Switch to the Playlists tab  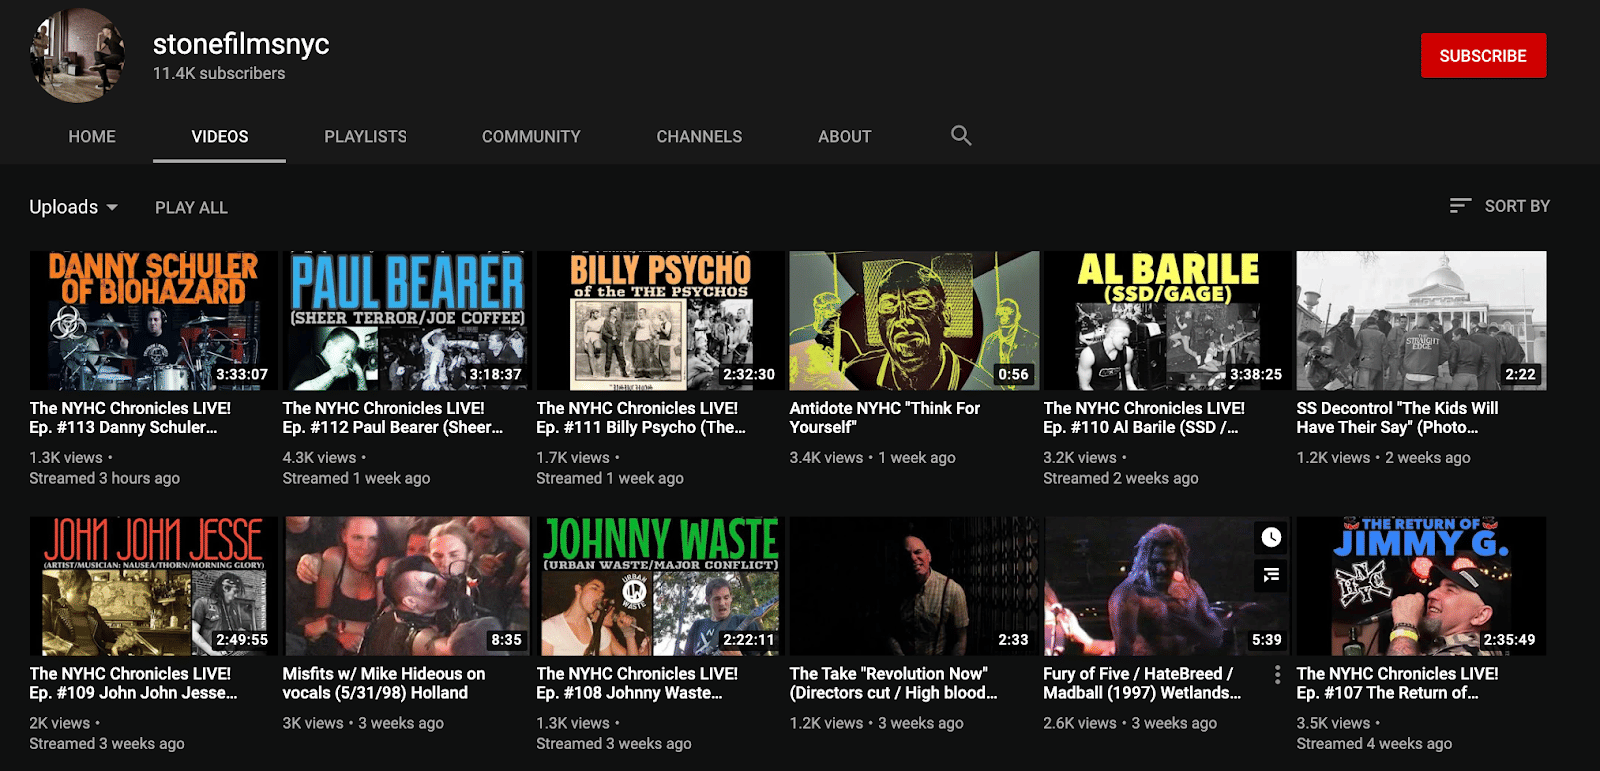coord(365,137)
